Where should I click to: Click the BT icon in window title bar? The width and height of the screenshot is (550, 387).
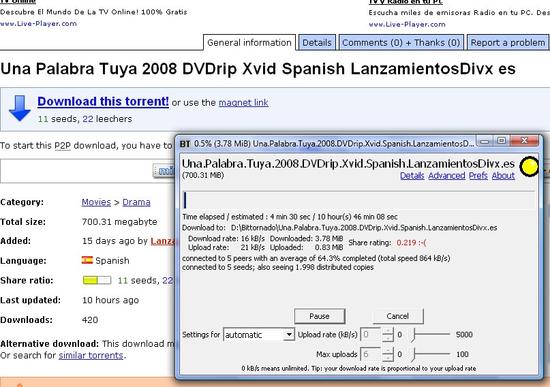tap(185, 144)
